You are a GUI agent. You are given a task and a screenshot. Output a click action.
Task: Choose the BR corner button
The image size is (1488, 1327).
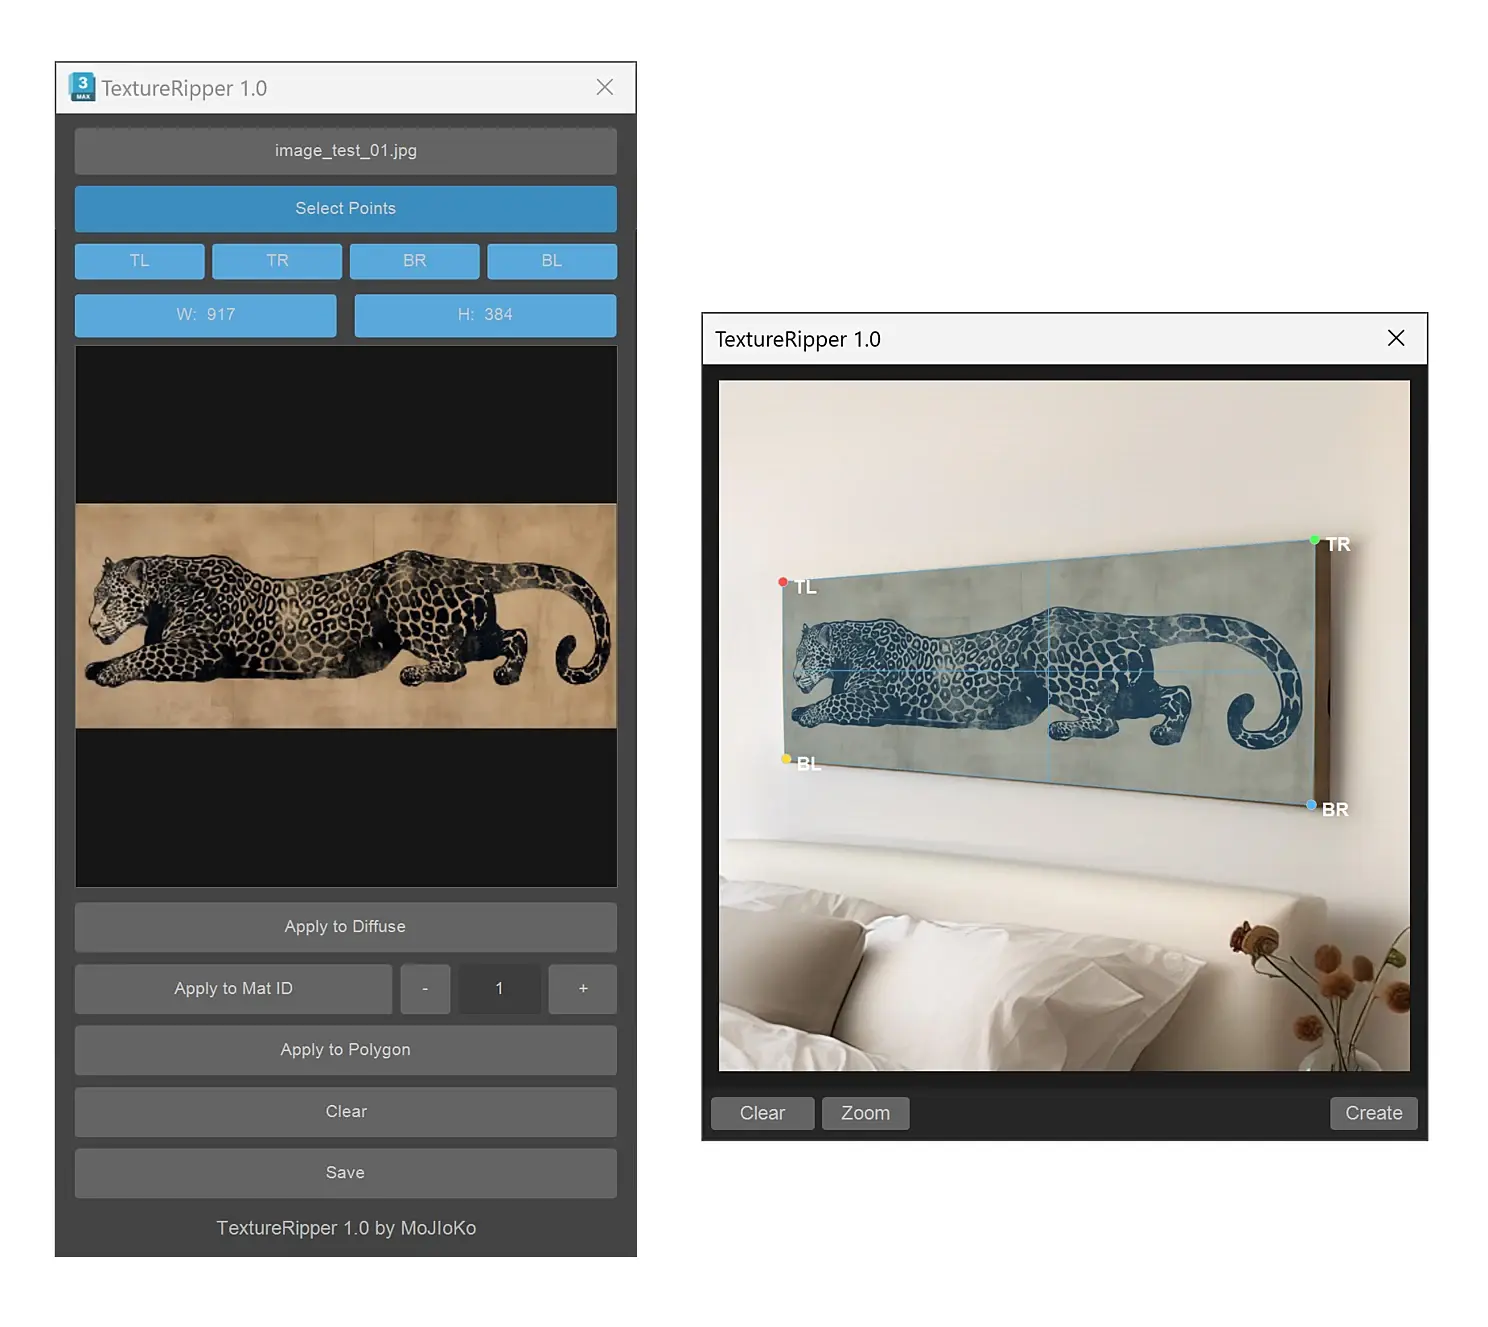pyautogui.click(x=414, y=261)
